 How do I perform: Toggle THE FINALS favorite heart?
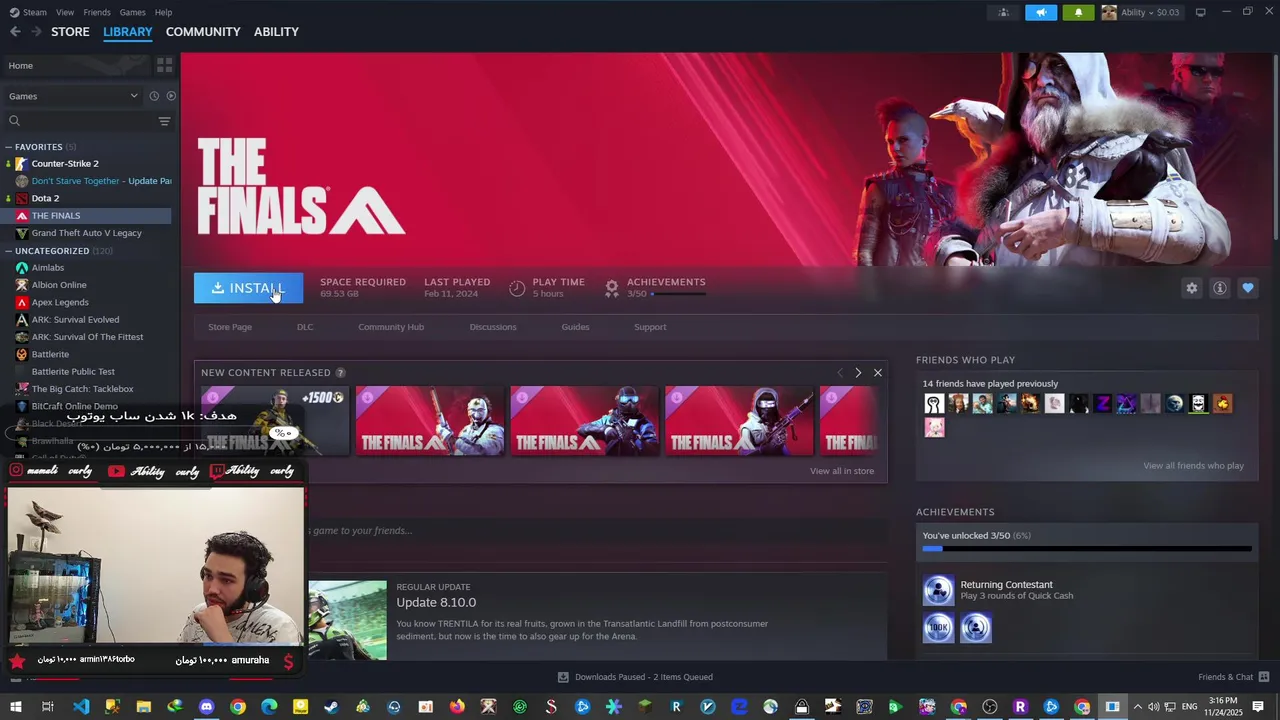tap(1247, 288)
